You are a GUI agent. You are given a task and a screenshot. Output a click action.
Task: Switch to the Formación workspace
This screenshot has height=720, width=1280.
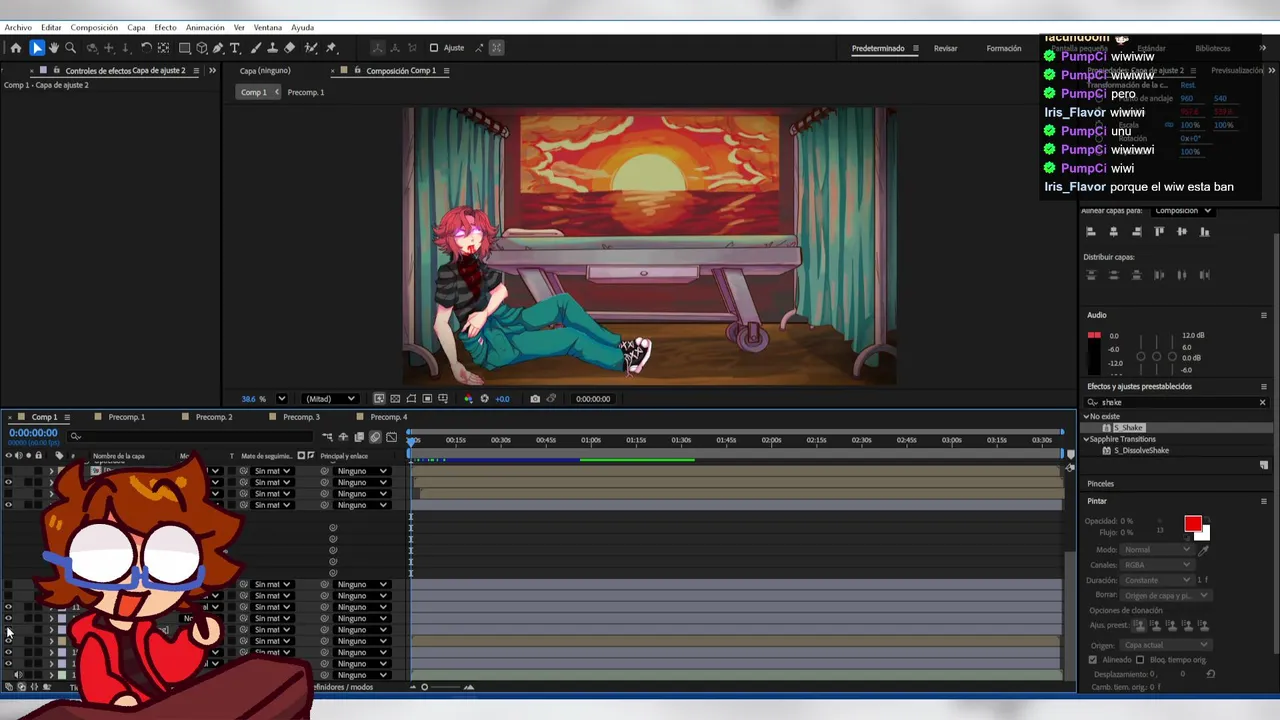(1004, 48)
